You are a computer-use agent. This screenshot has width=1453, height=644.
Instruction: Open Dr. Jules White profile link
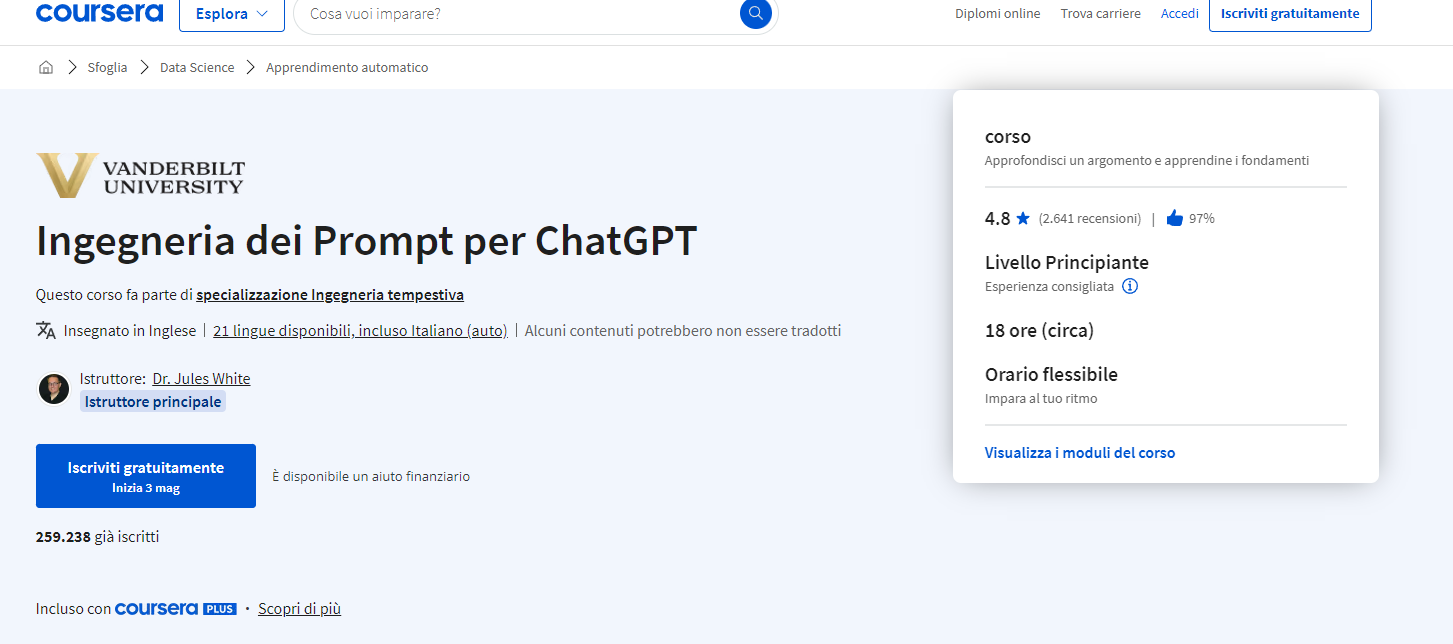tap(201, 379)
